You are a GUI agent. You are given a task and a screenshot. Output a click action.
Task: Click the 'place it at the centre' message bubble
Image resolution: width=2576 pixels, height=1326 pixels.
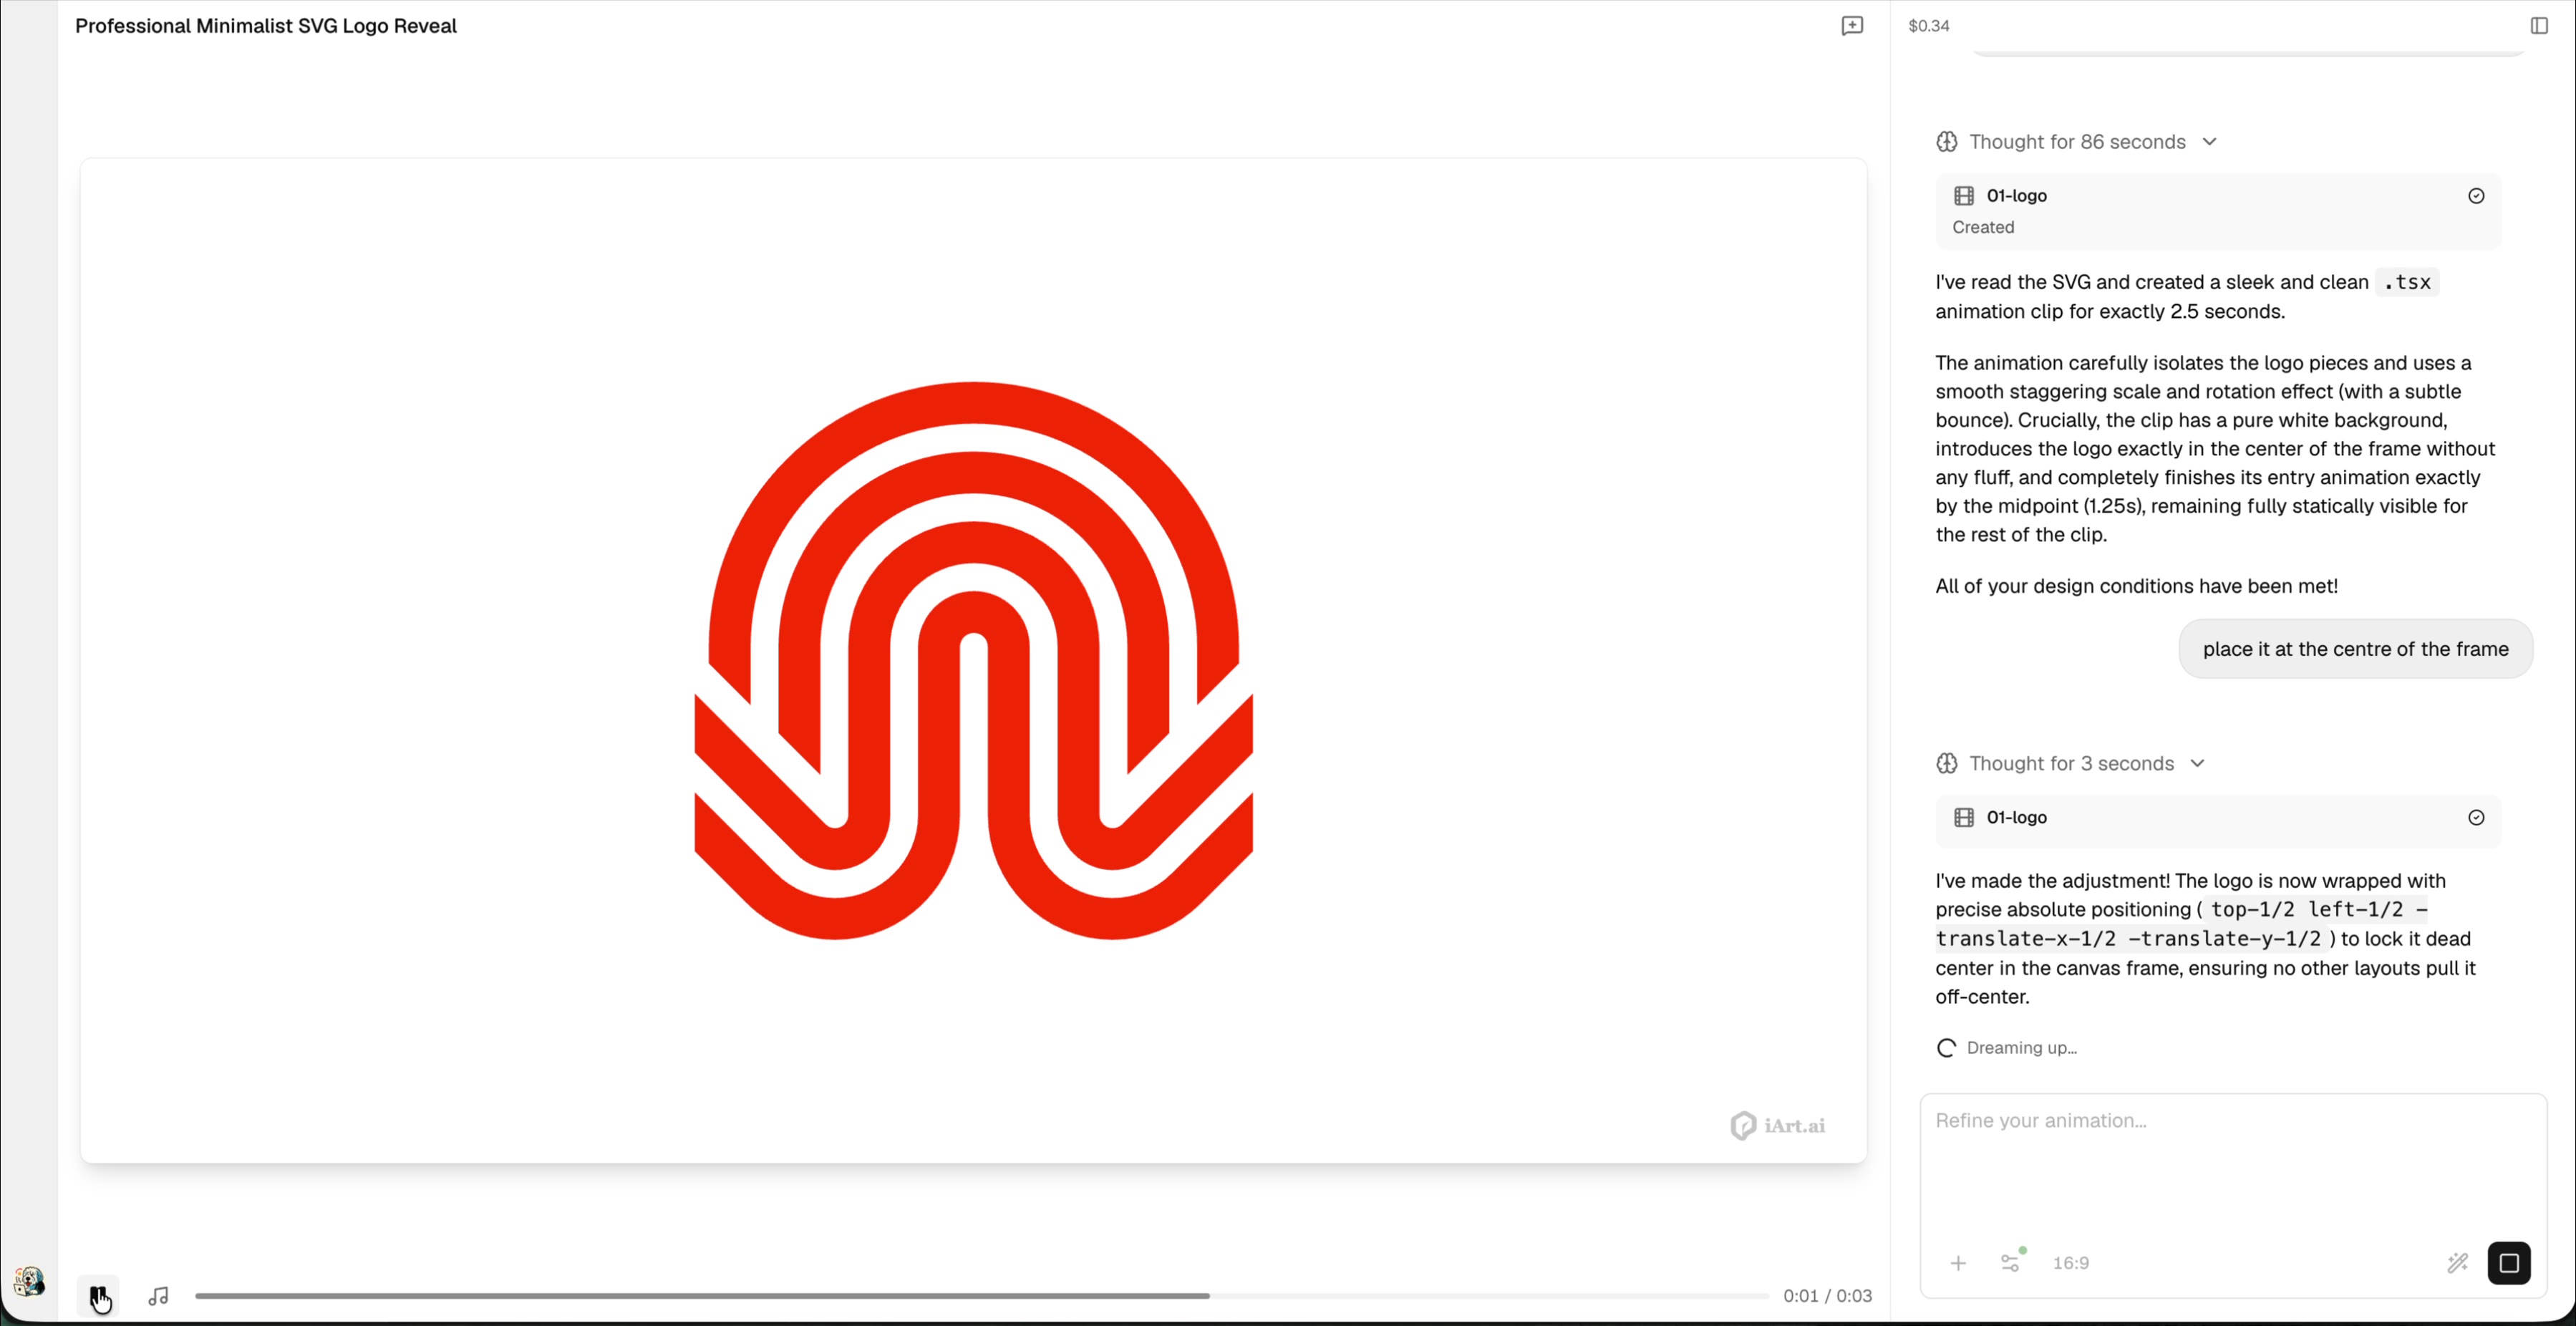coord(2355,649)
